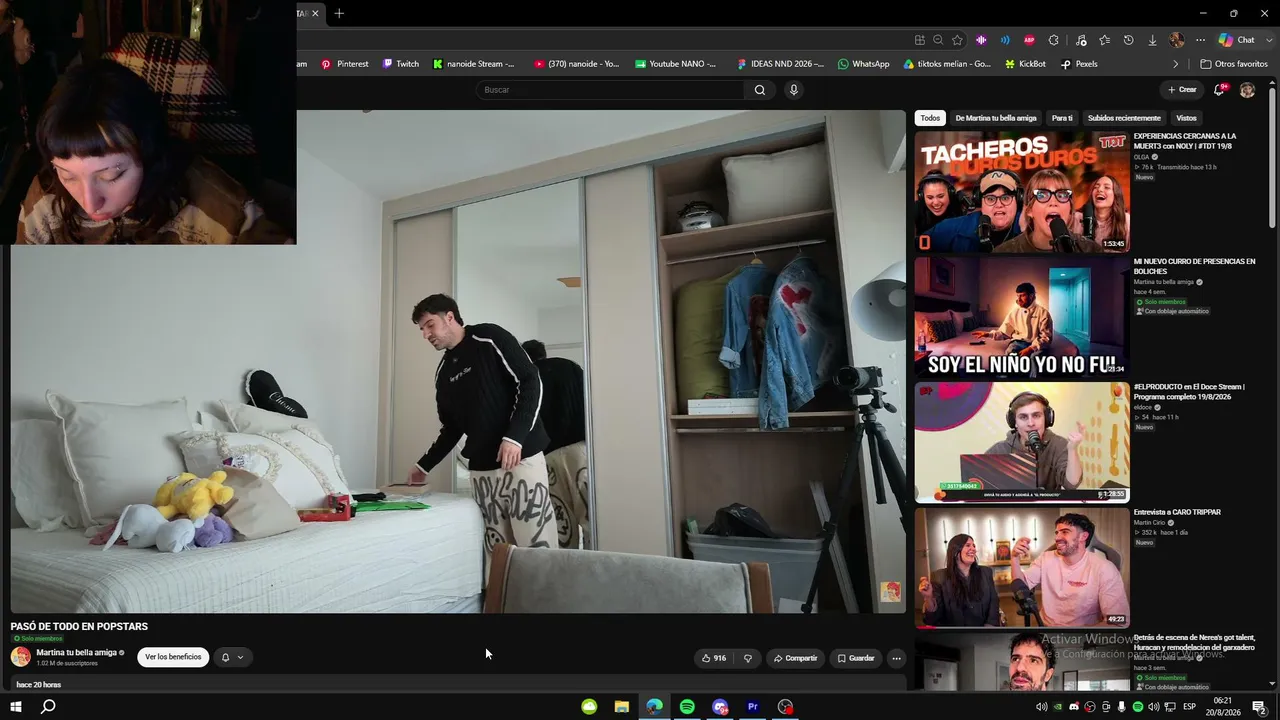Open Windows taskbar search
This screenshot has width=1280, height=720.
click(48, 707)
